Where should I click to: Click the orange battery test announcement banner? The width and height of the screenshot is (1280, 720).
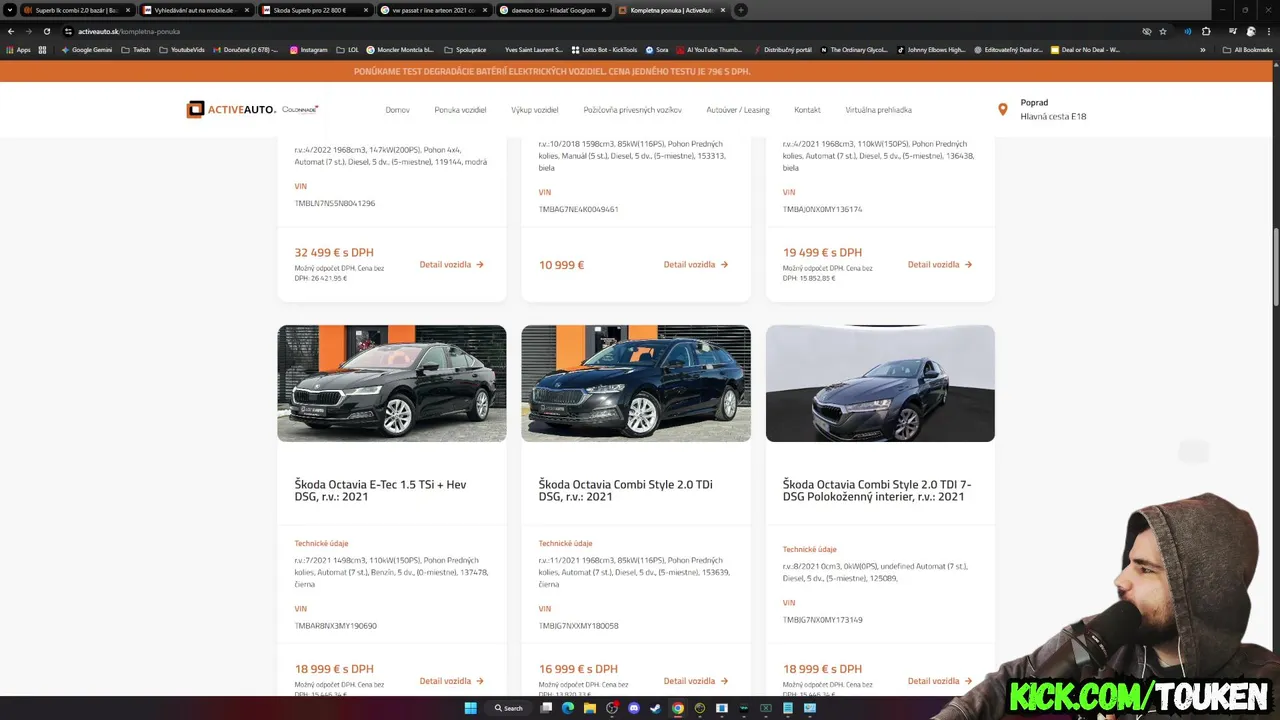pyautogui.click(x=636, y=72)
